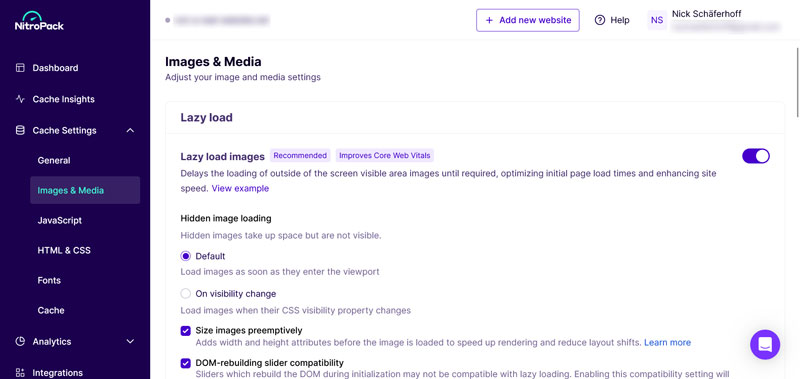Image resolution: width=800 pixels, height=379 pixels.
Task: Uncheck Size images preemptively
Action: coord(186,331)
